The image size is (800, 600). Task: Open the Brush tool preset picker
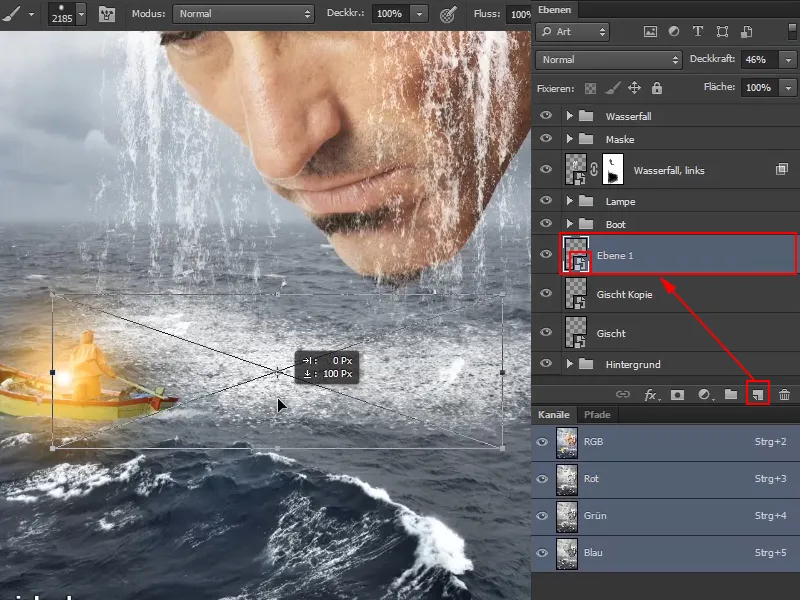(17, 14)
